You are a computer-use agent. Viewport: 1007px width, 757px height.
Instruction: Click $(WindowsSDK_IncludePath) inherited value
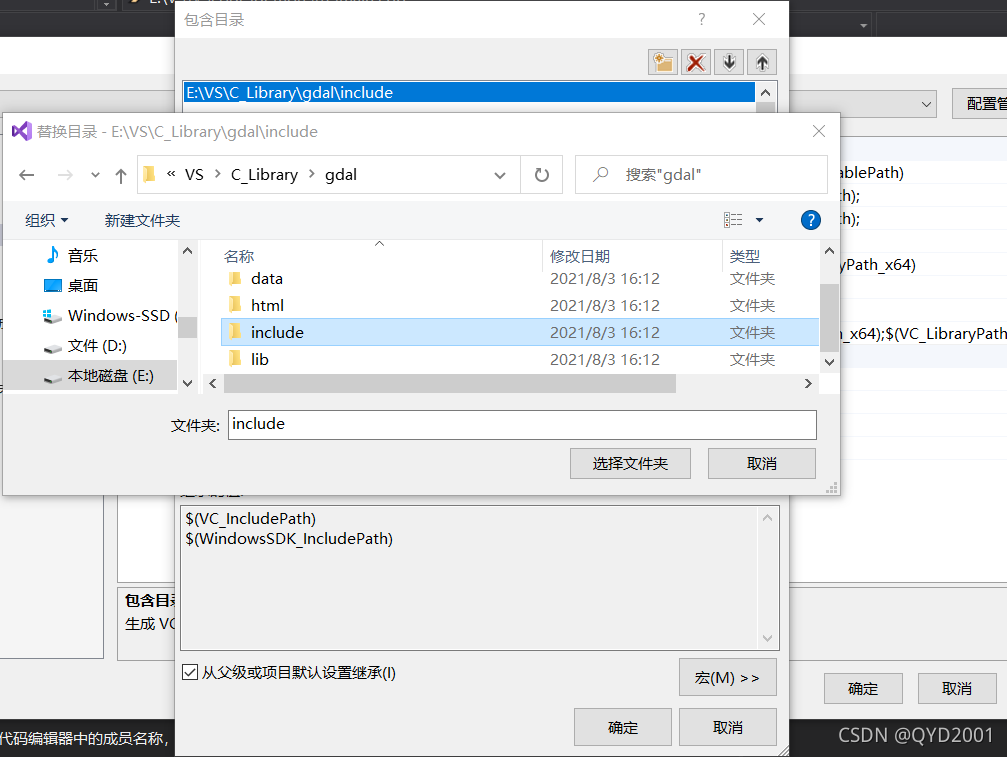(x=289, y=539)
